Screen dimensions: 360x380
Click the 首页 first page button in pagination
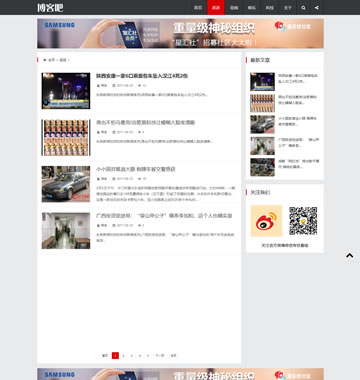tap(105, 356)
